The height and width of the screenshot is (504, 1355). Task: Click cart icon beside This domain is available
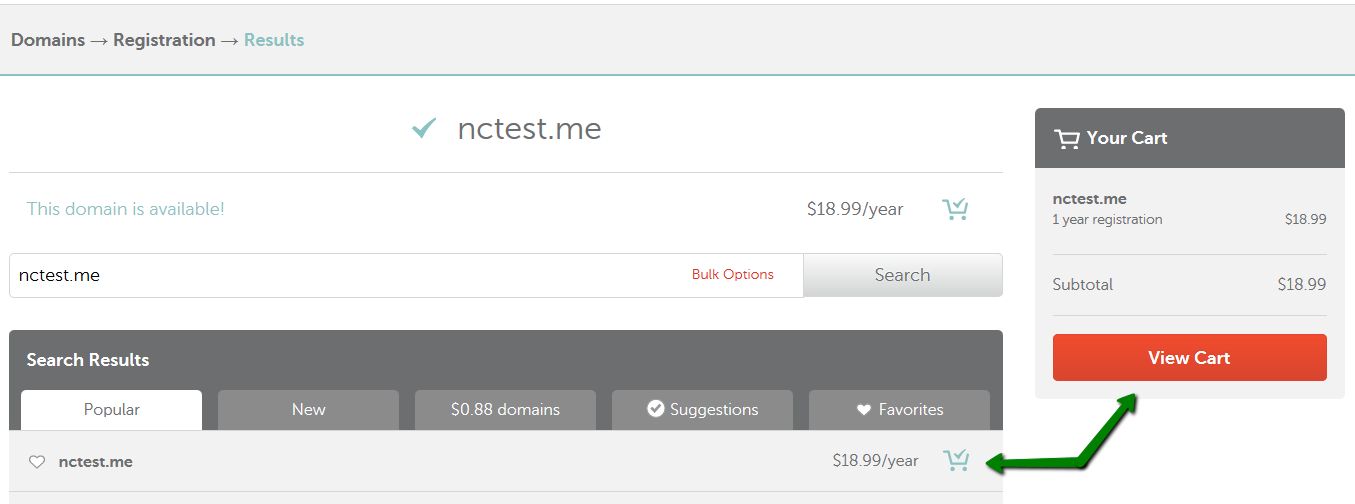[955, 209]
